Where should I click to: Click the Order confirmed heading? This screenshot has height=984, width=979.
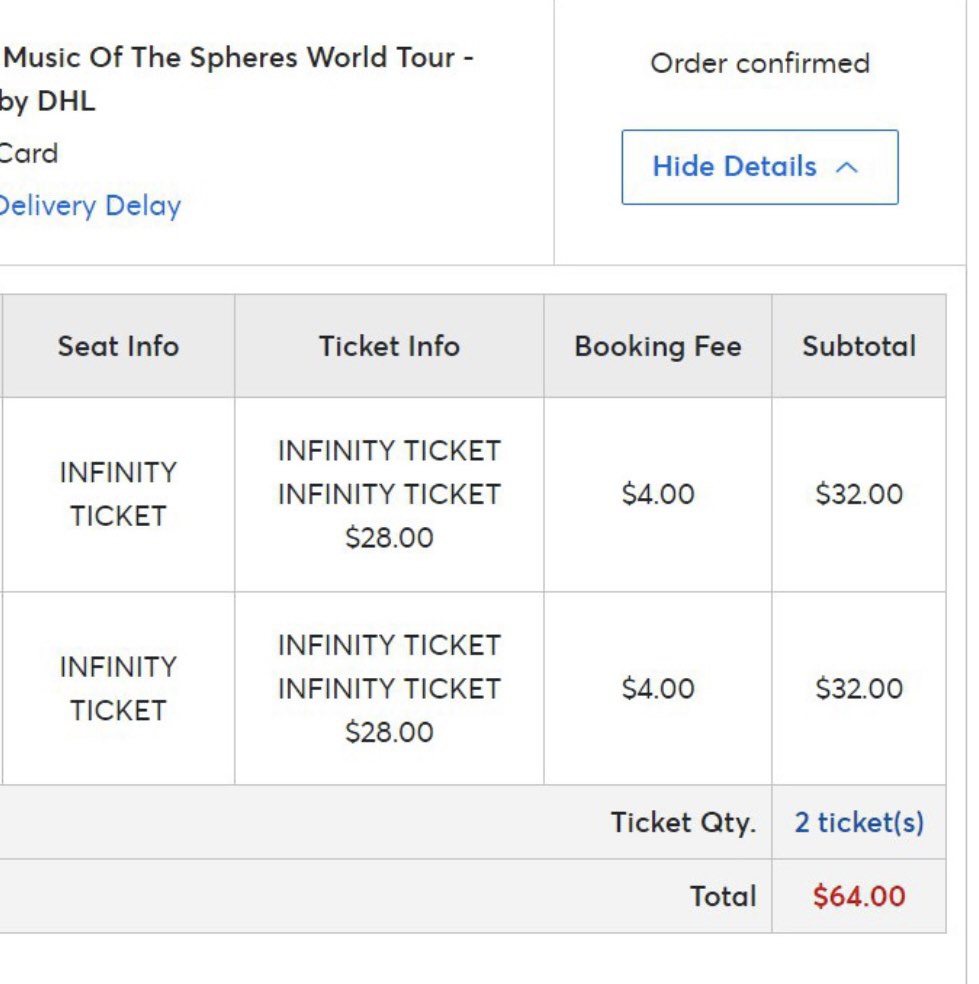pos(760,63)
